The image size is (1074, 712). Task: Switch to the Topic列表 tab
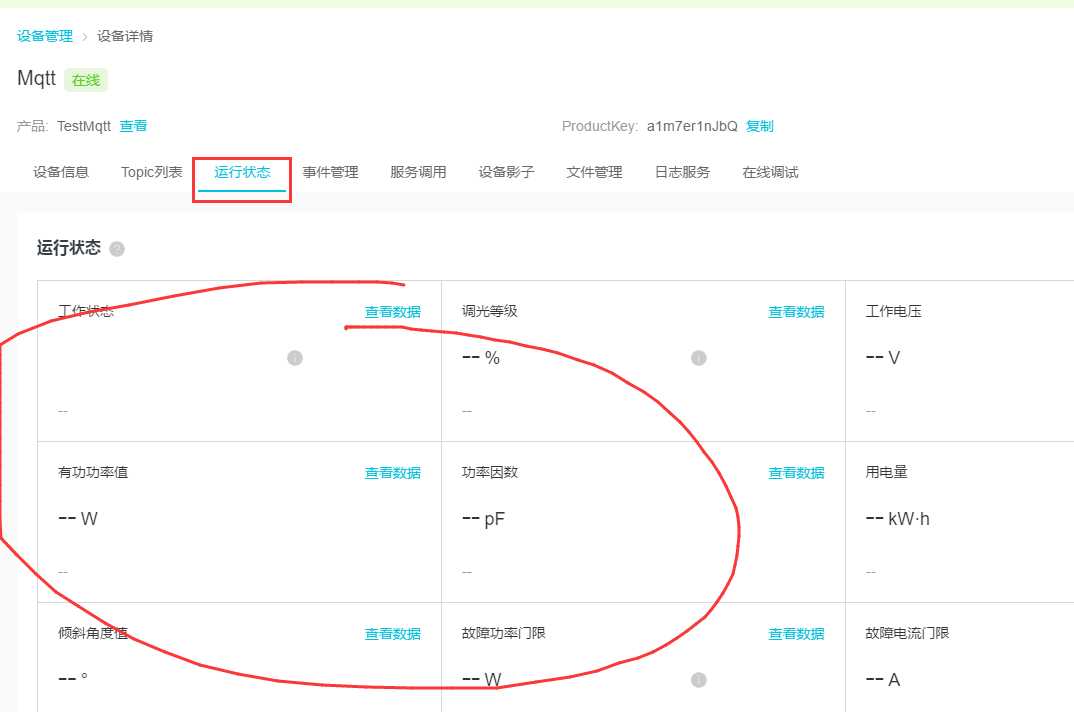151,172
